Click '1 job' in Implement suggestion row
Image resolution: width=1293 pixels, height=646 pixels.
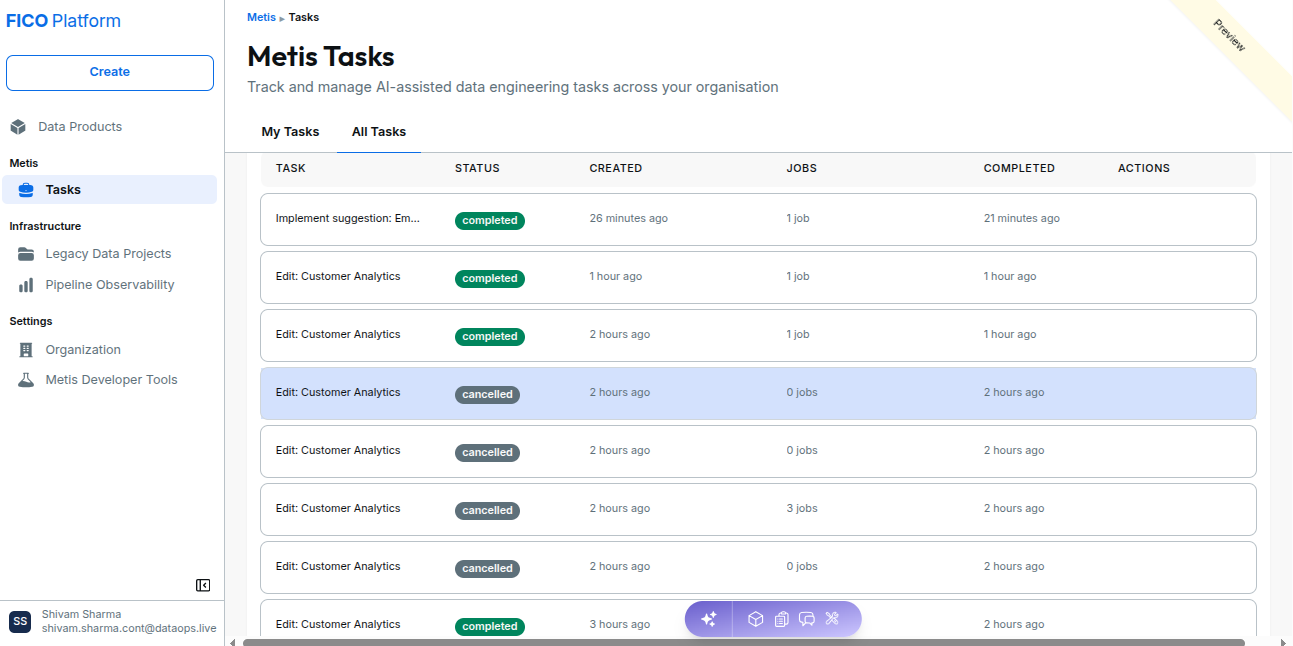(798, 218)
